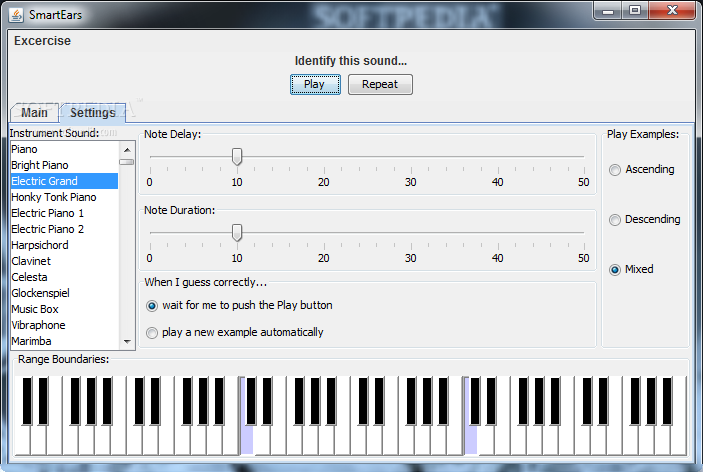Click the Repeat button

point(380,84)
